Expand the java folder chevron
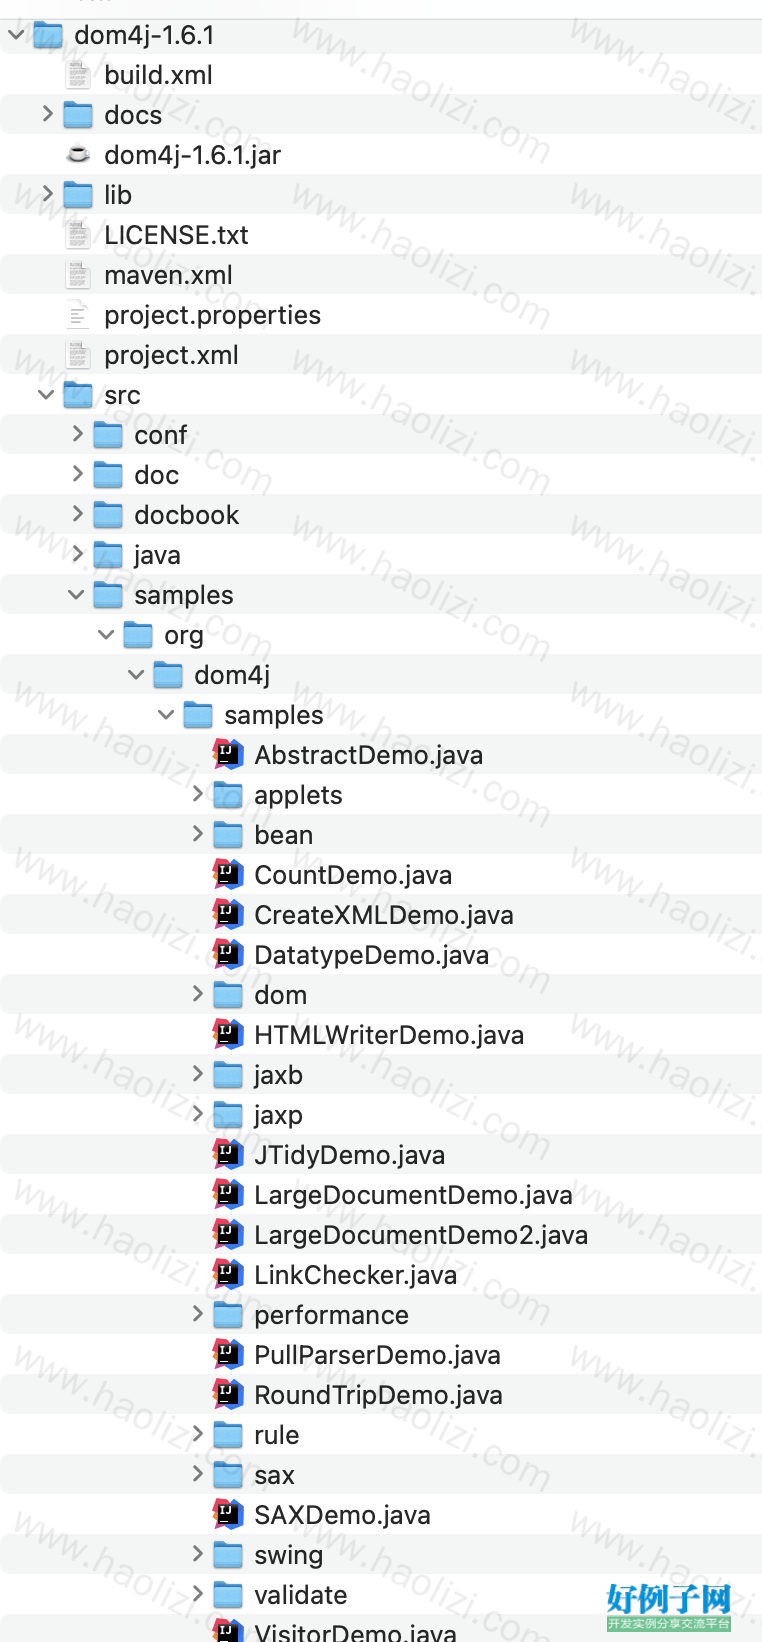This screenshot has height=1642, width=762. coord(77,554)
